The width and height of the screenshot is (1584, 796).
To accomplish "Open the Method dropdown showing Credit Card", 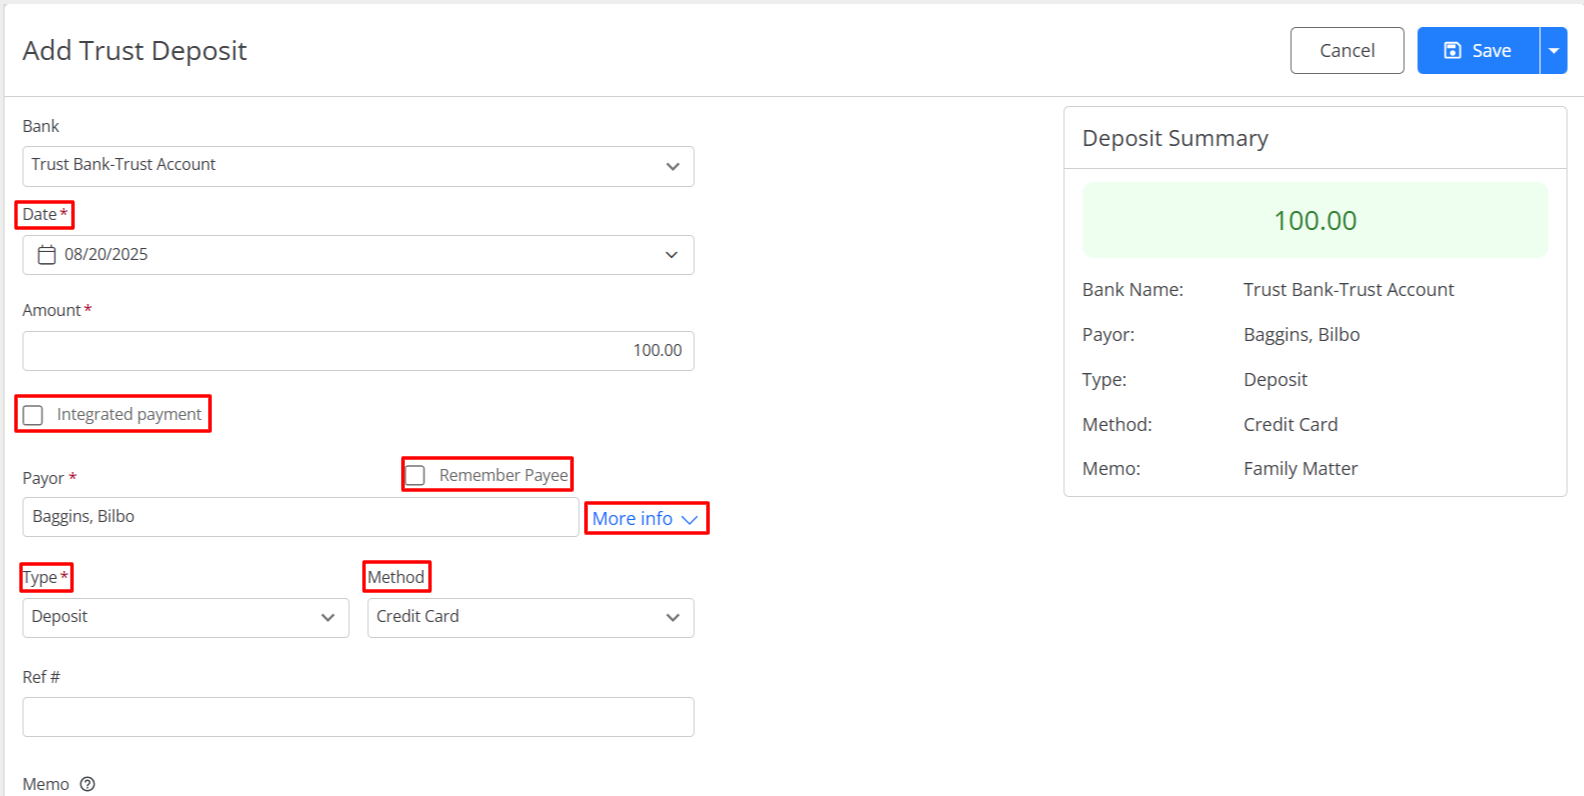I will [530, 618].
